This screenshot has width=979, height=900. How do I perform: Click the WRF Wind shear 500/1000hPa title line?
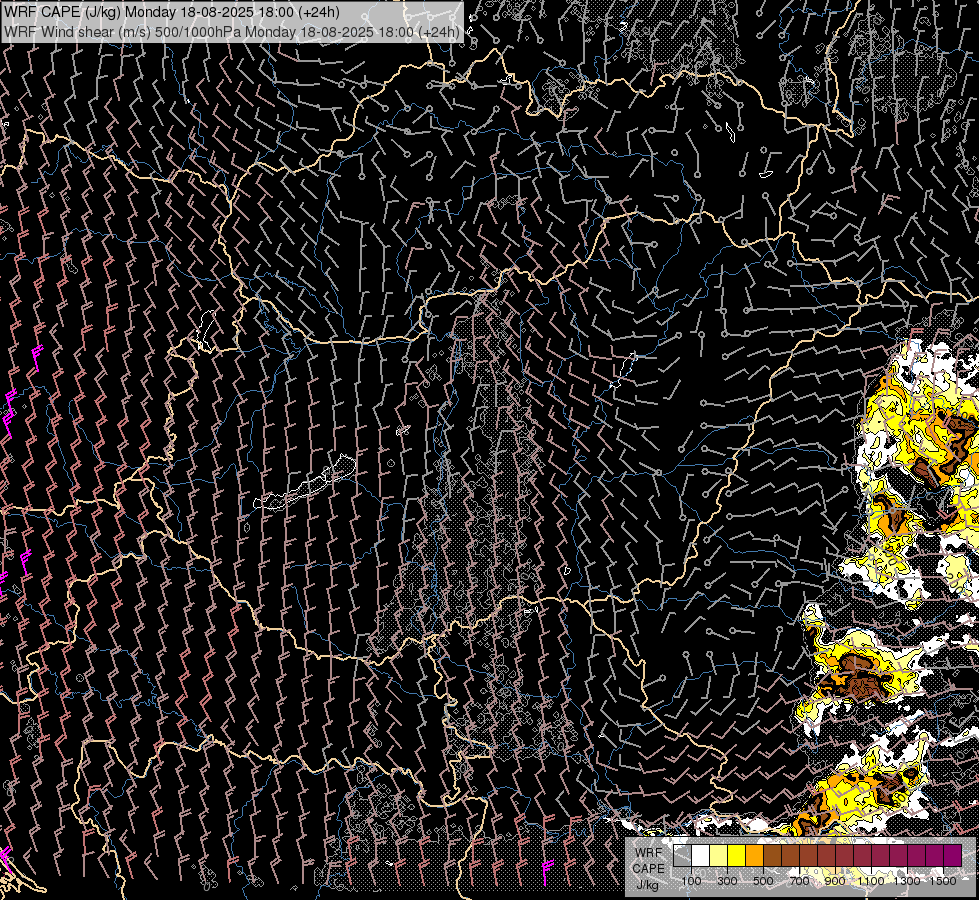[x=232, y=32]
